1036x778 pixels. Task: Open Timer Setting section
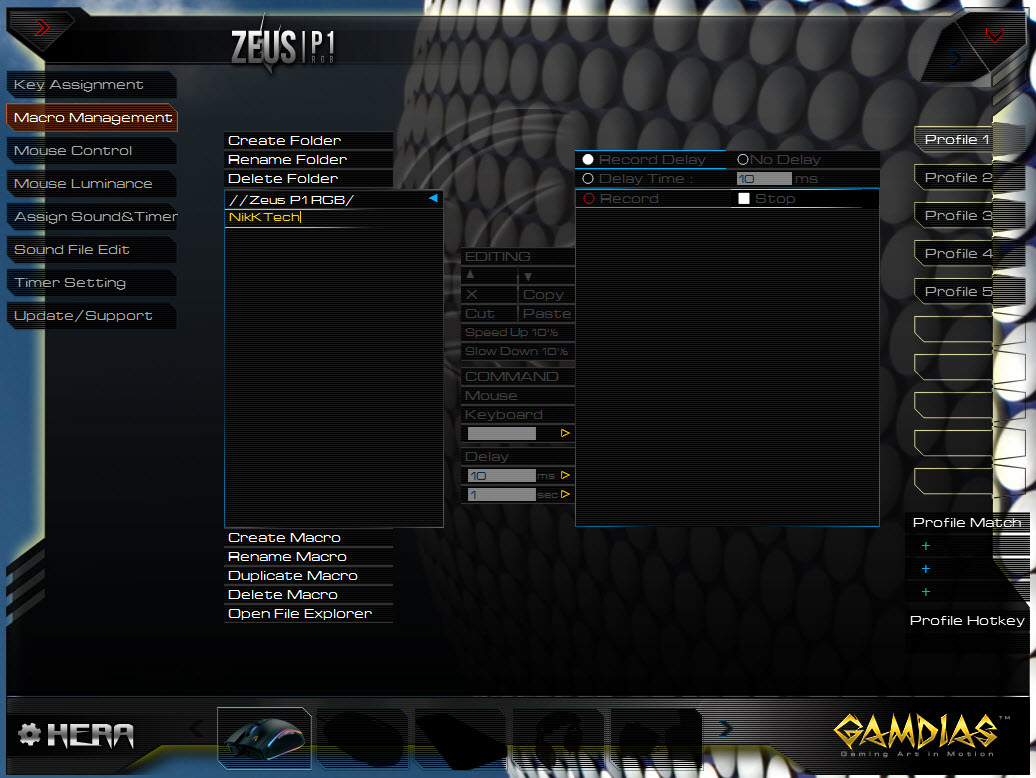tap(91, 283)
